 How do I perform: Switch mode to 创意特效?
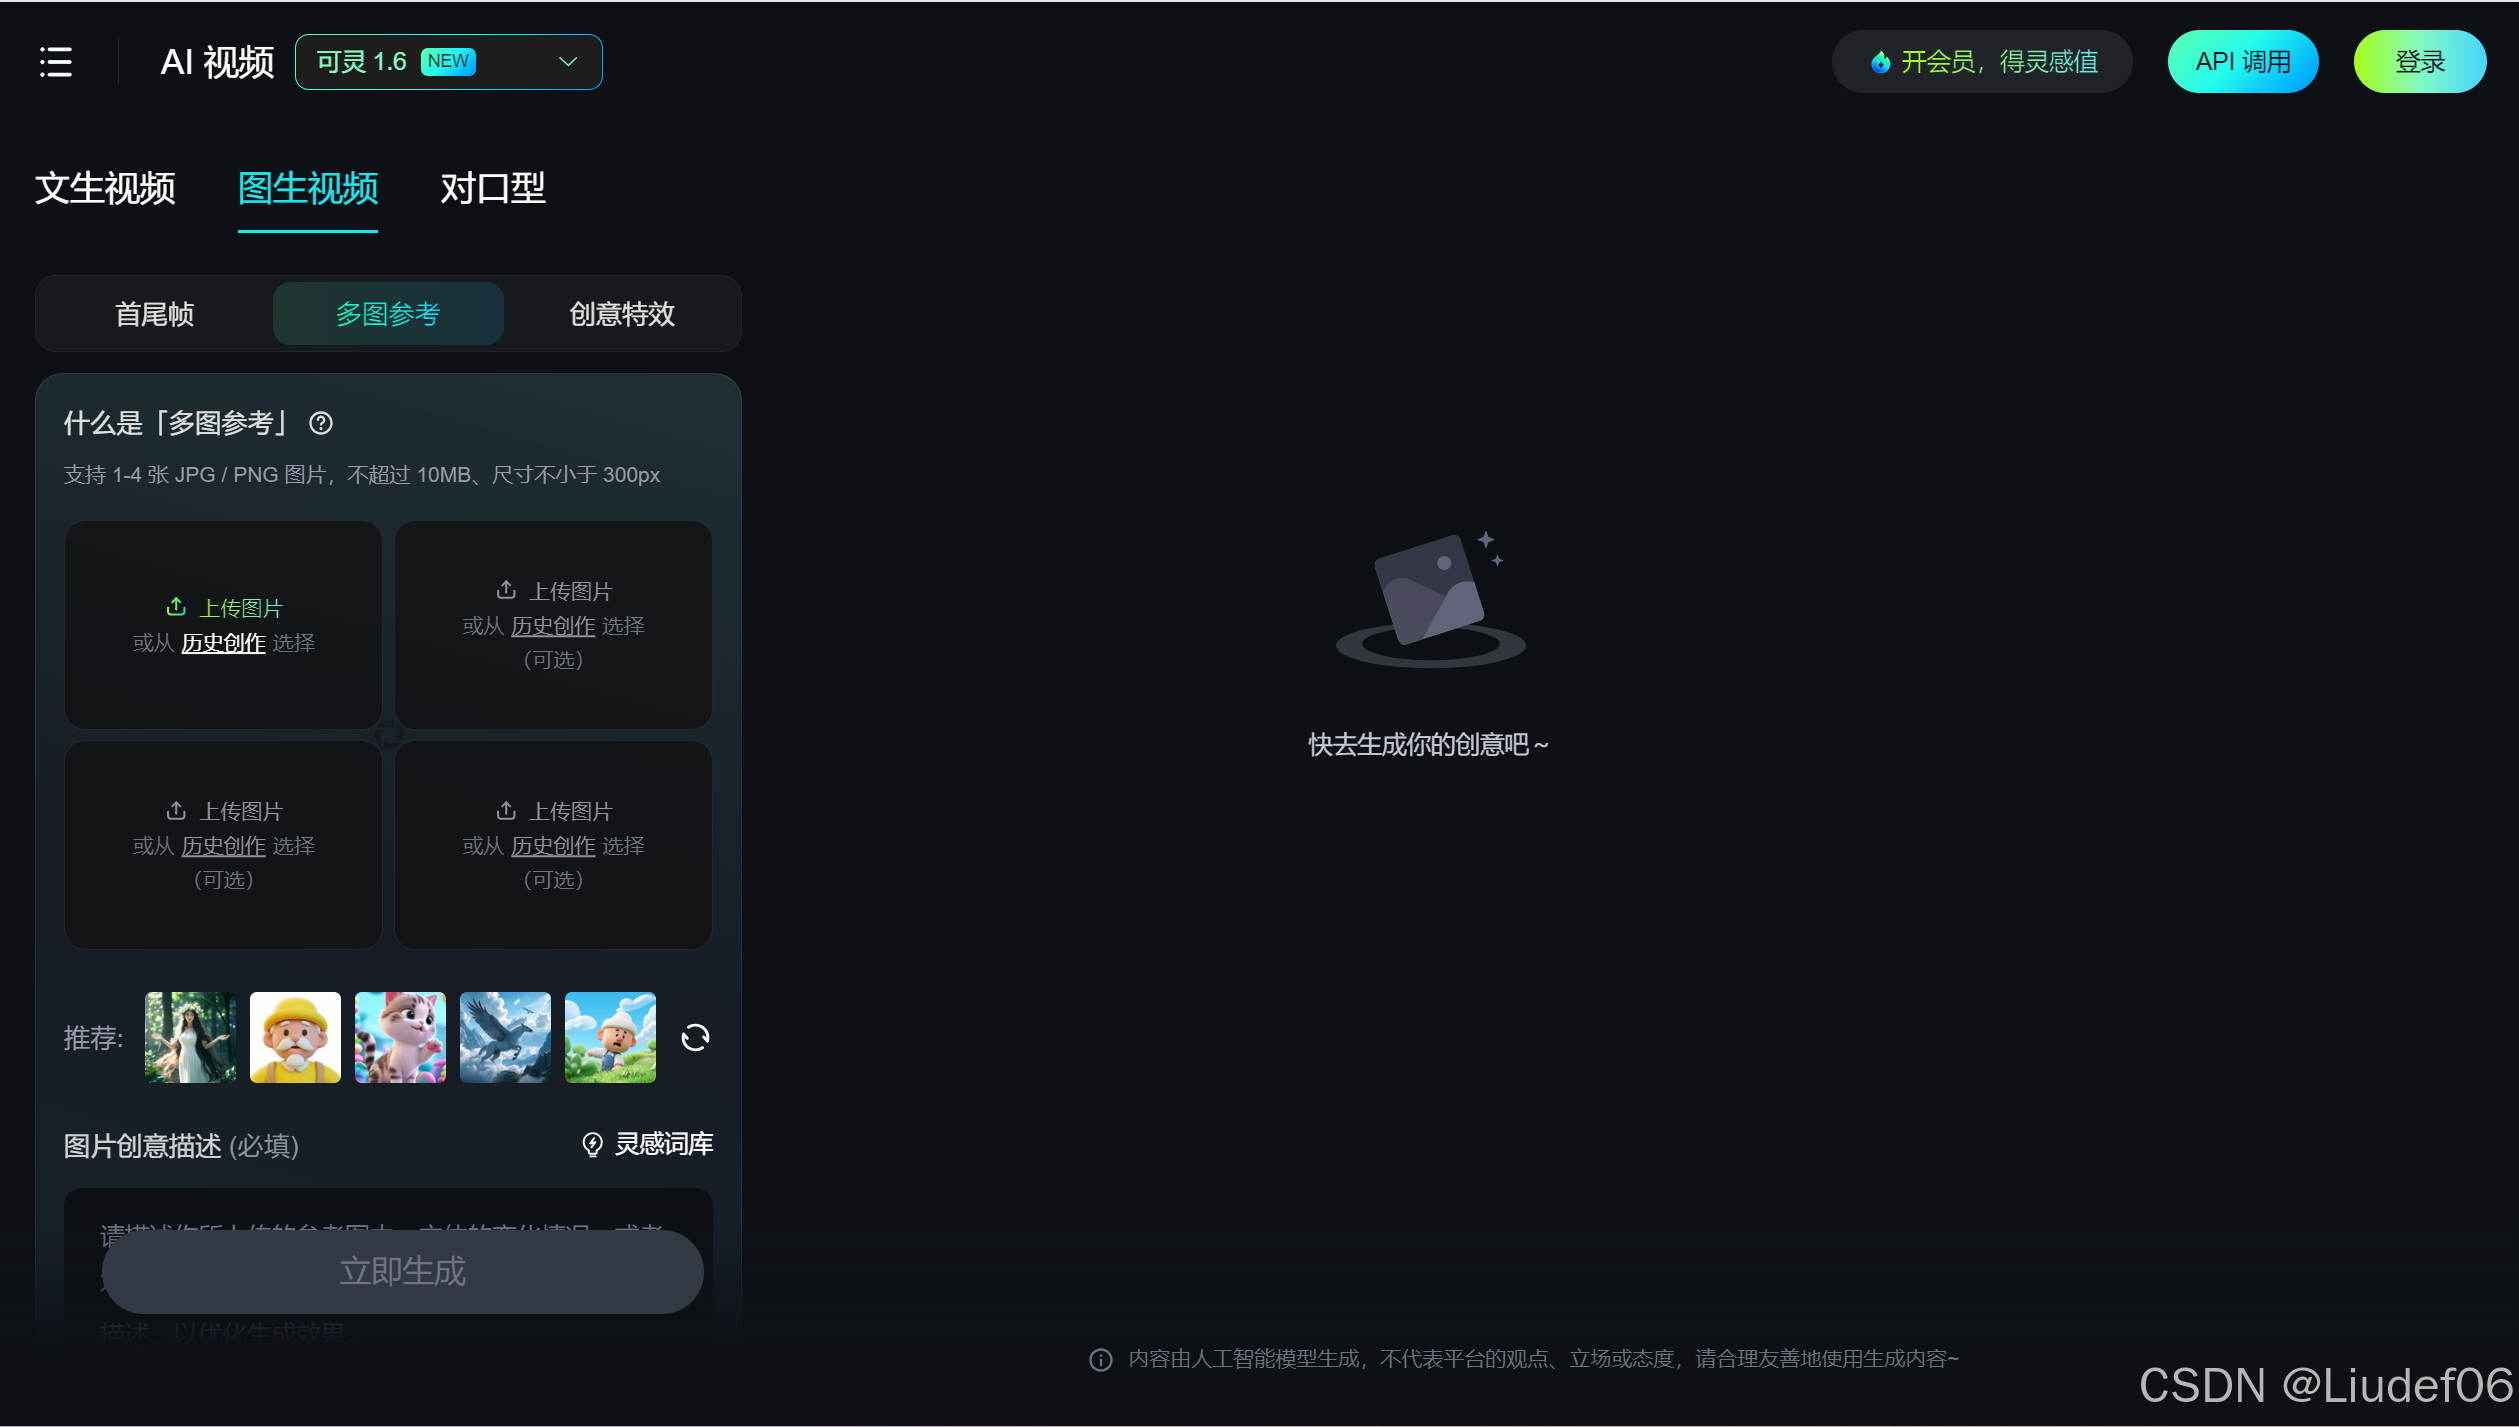(621, 314)
